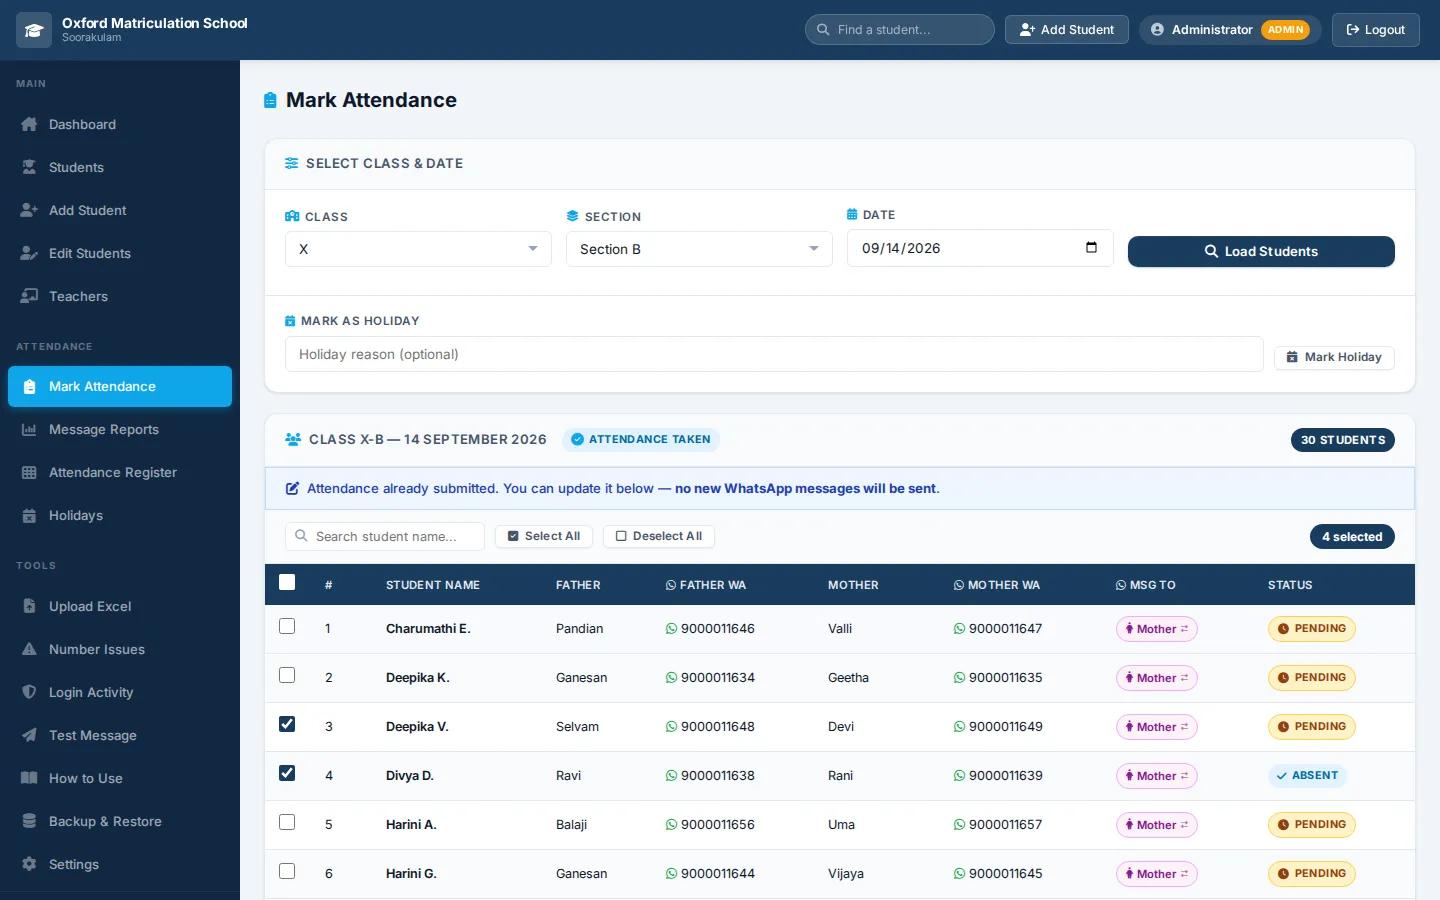Click the Load Students button
Viewport: 1440px width, 900px height.
tap(1261, 251)
